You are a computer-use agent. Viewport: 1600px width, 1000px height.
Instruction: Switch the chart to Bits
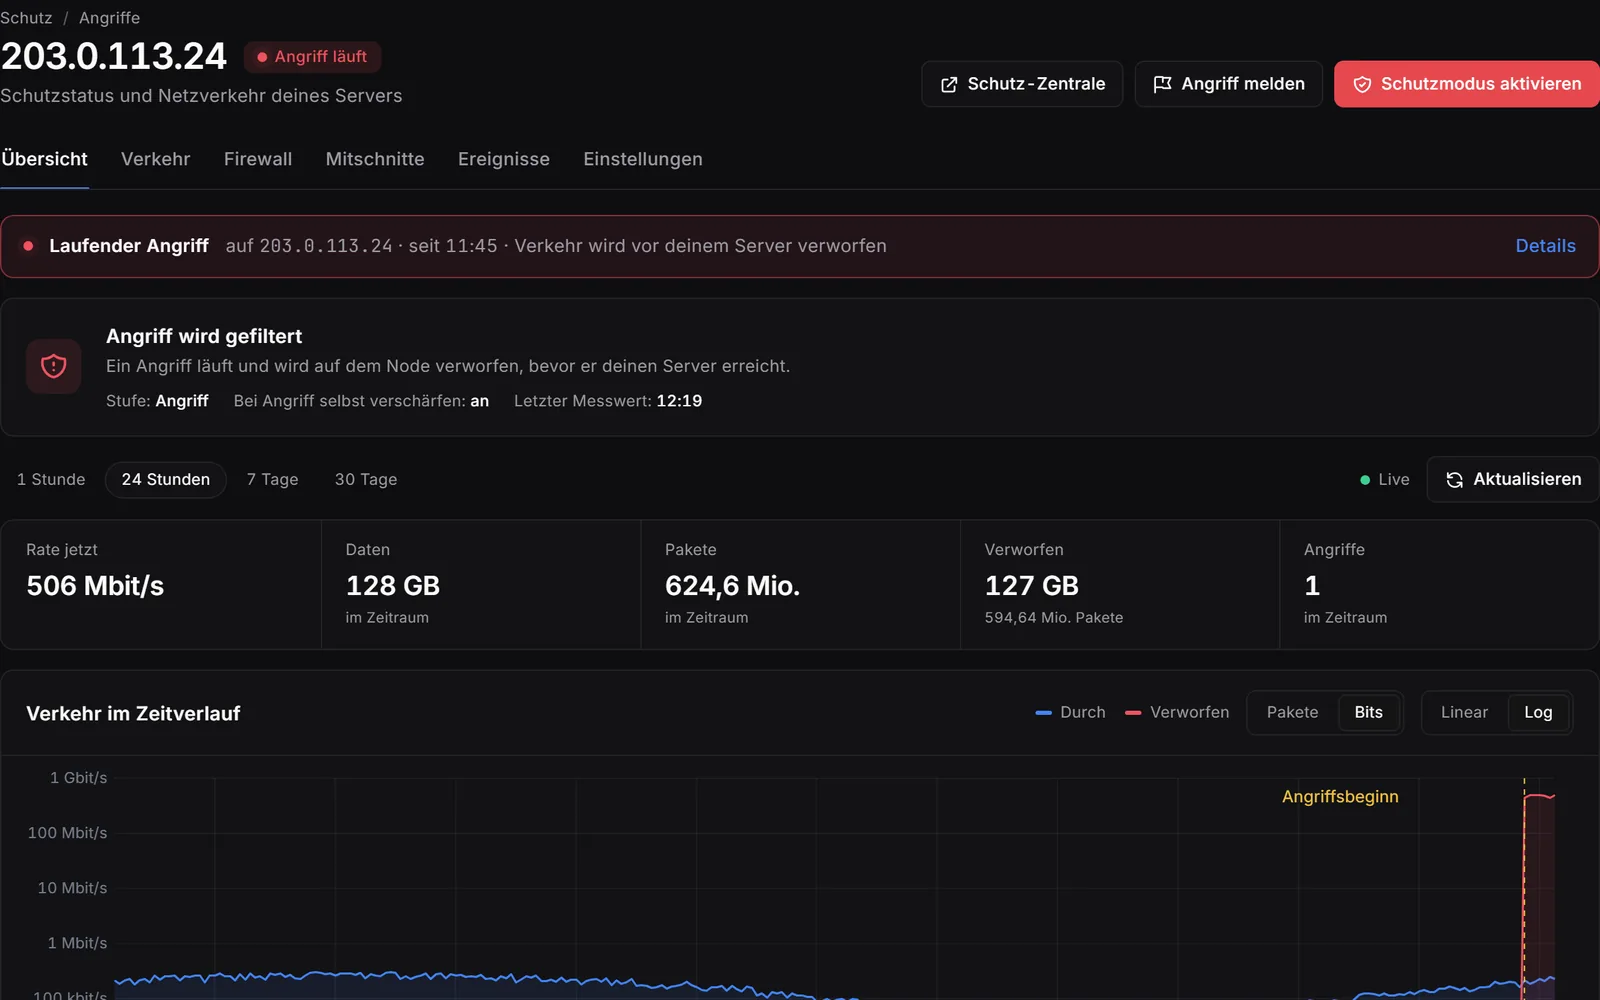click(1368, 713)
